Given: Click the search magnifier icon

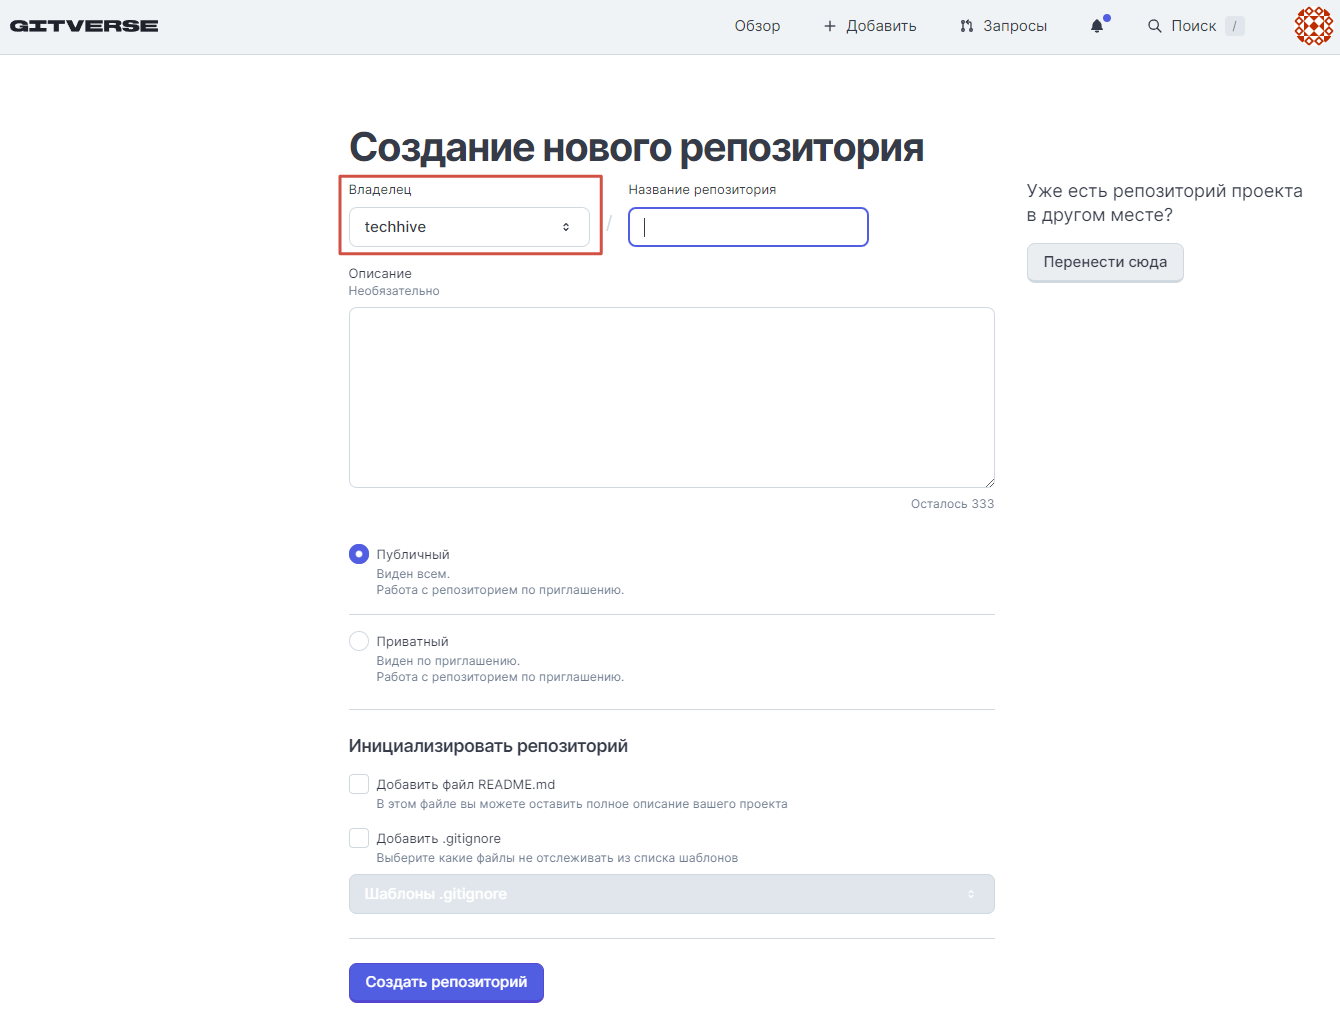Looking at the screenshot, I should point(1154,26).
